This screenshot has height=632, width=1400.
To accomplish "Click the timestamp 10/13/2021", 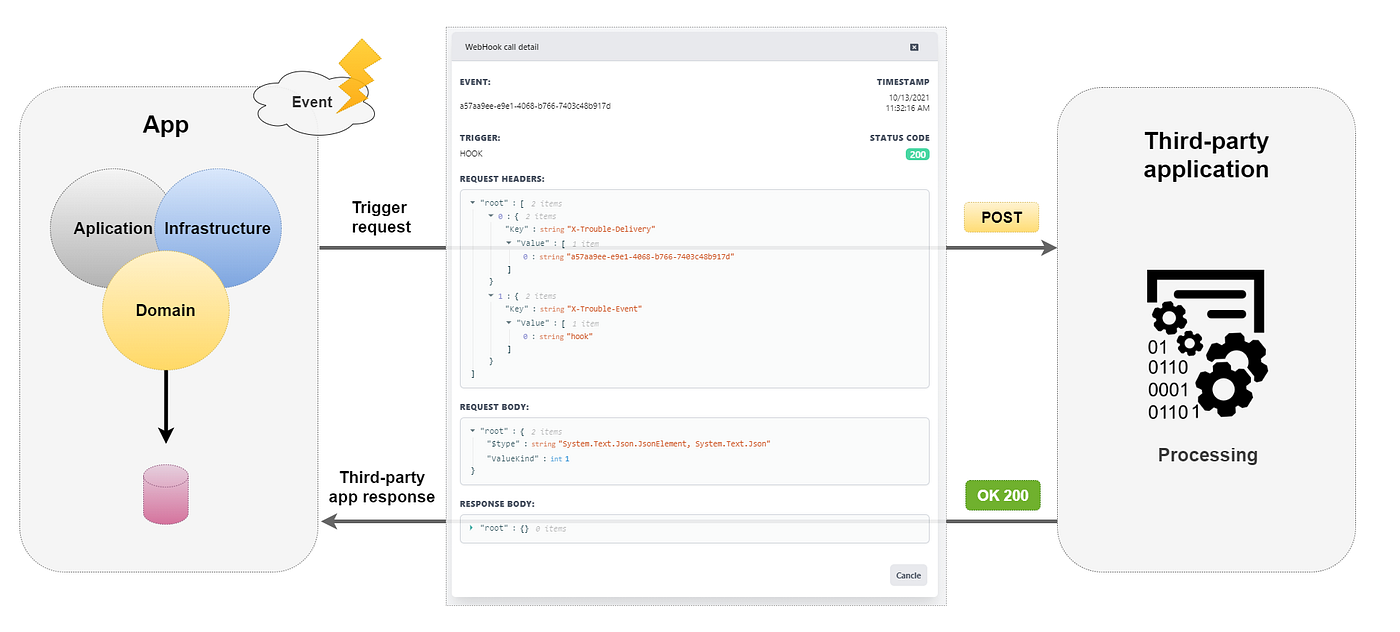I will (x=909, y=97).
